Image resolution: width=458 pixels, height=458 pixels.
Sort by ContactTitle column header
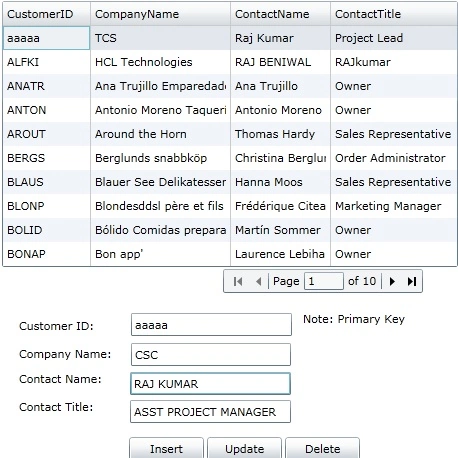(x=394, y=14)
